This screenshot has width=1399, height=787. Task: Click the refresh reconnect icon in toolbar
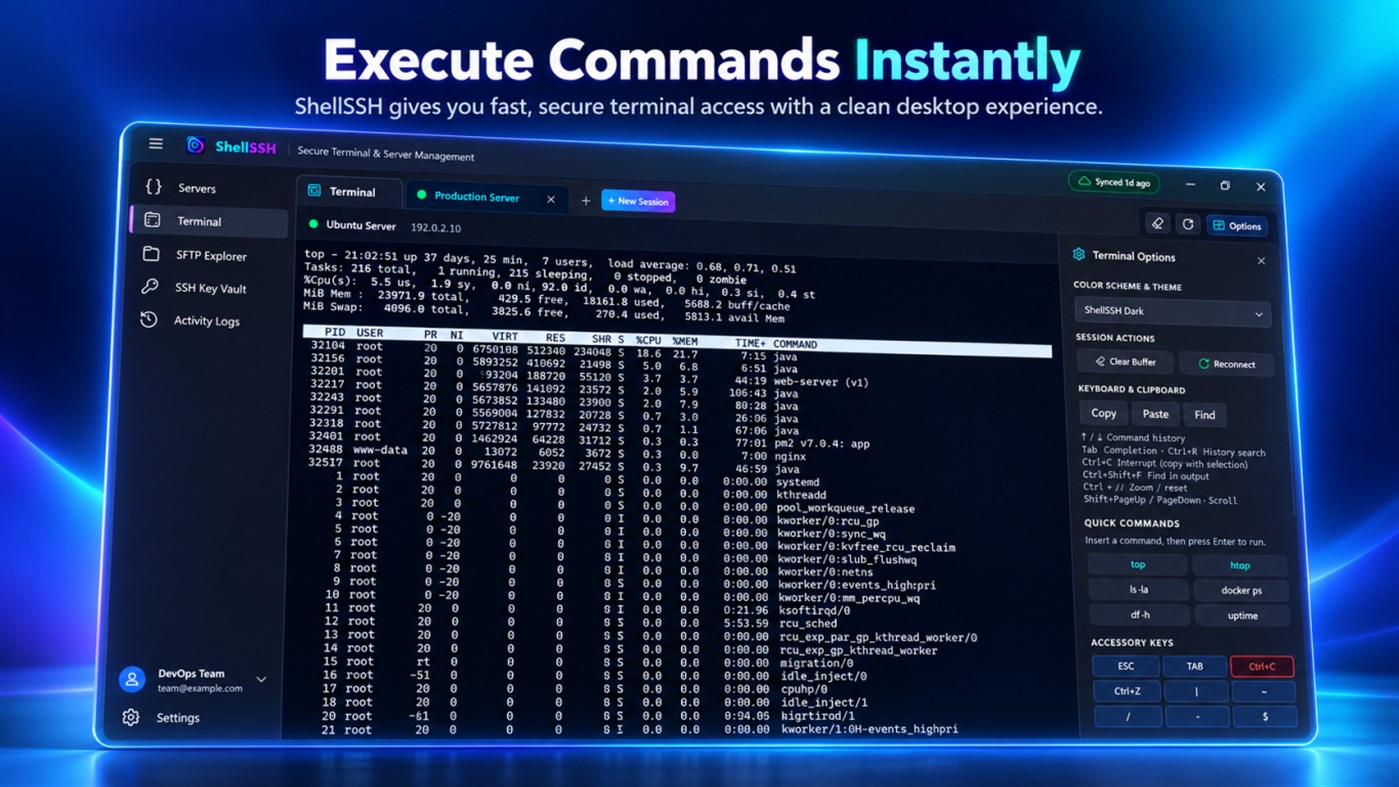click(x=1188, y=224)
